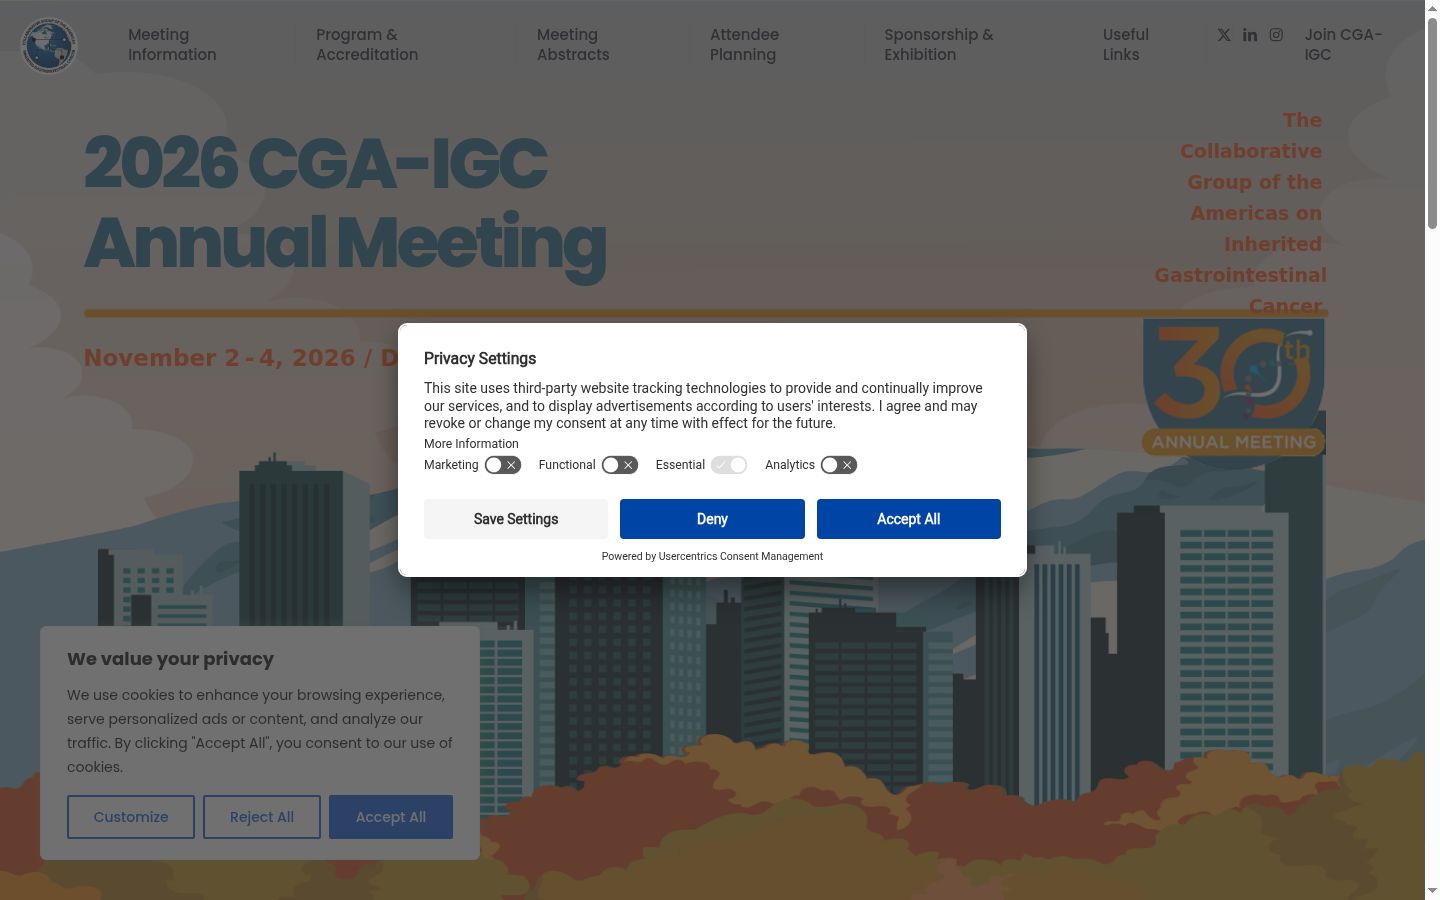Open the LinkedIn social icon
1440x900 pixels.
click(x=1250, y=35)
